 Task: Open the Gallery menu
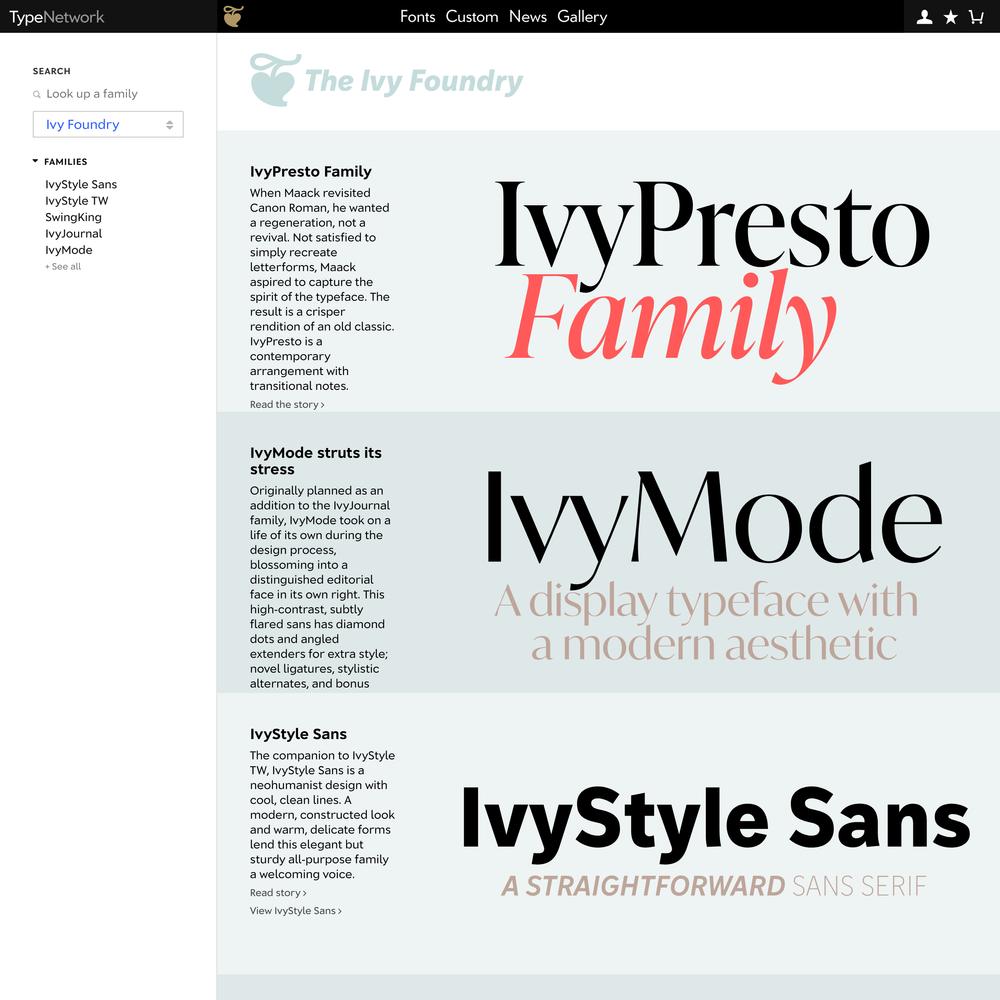pos(582,17)
